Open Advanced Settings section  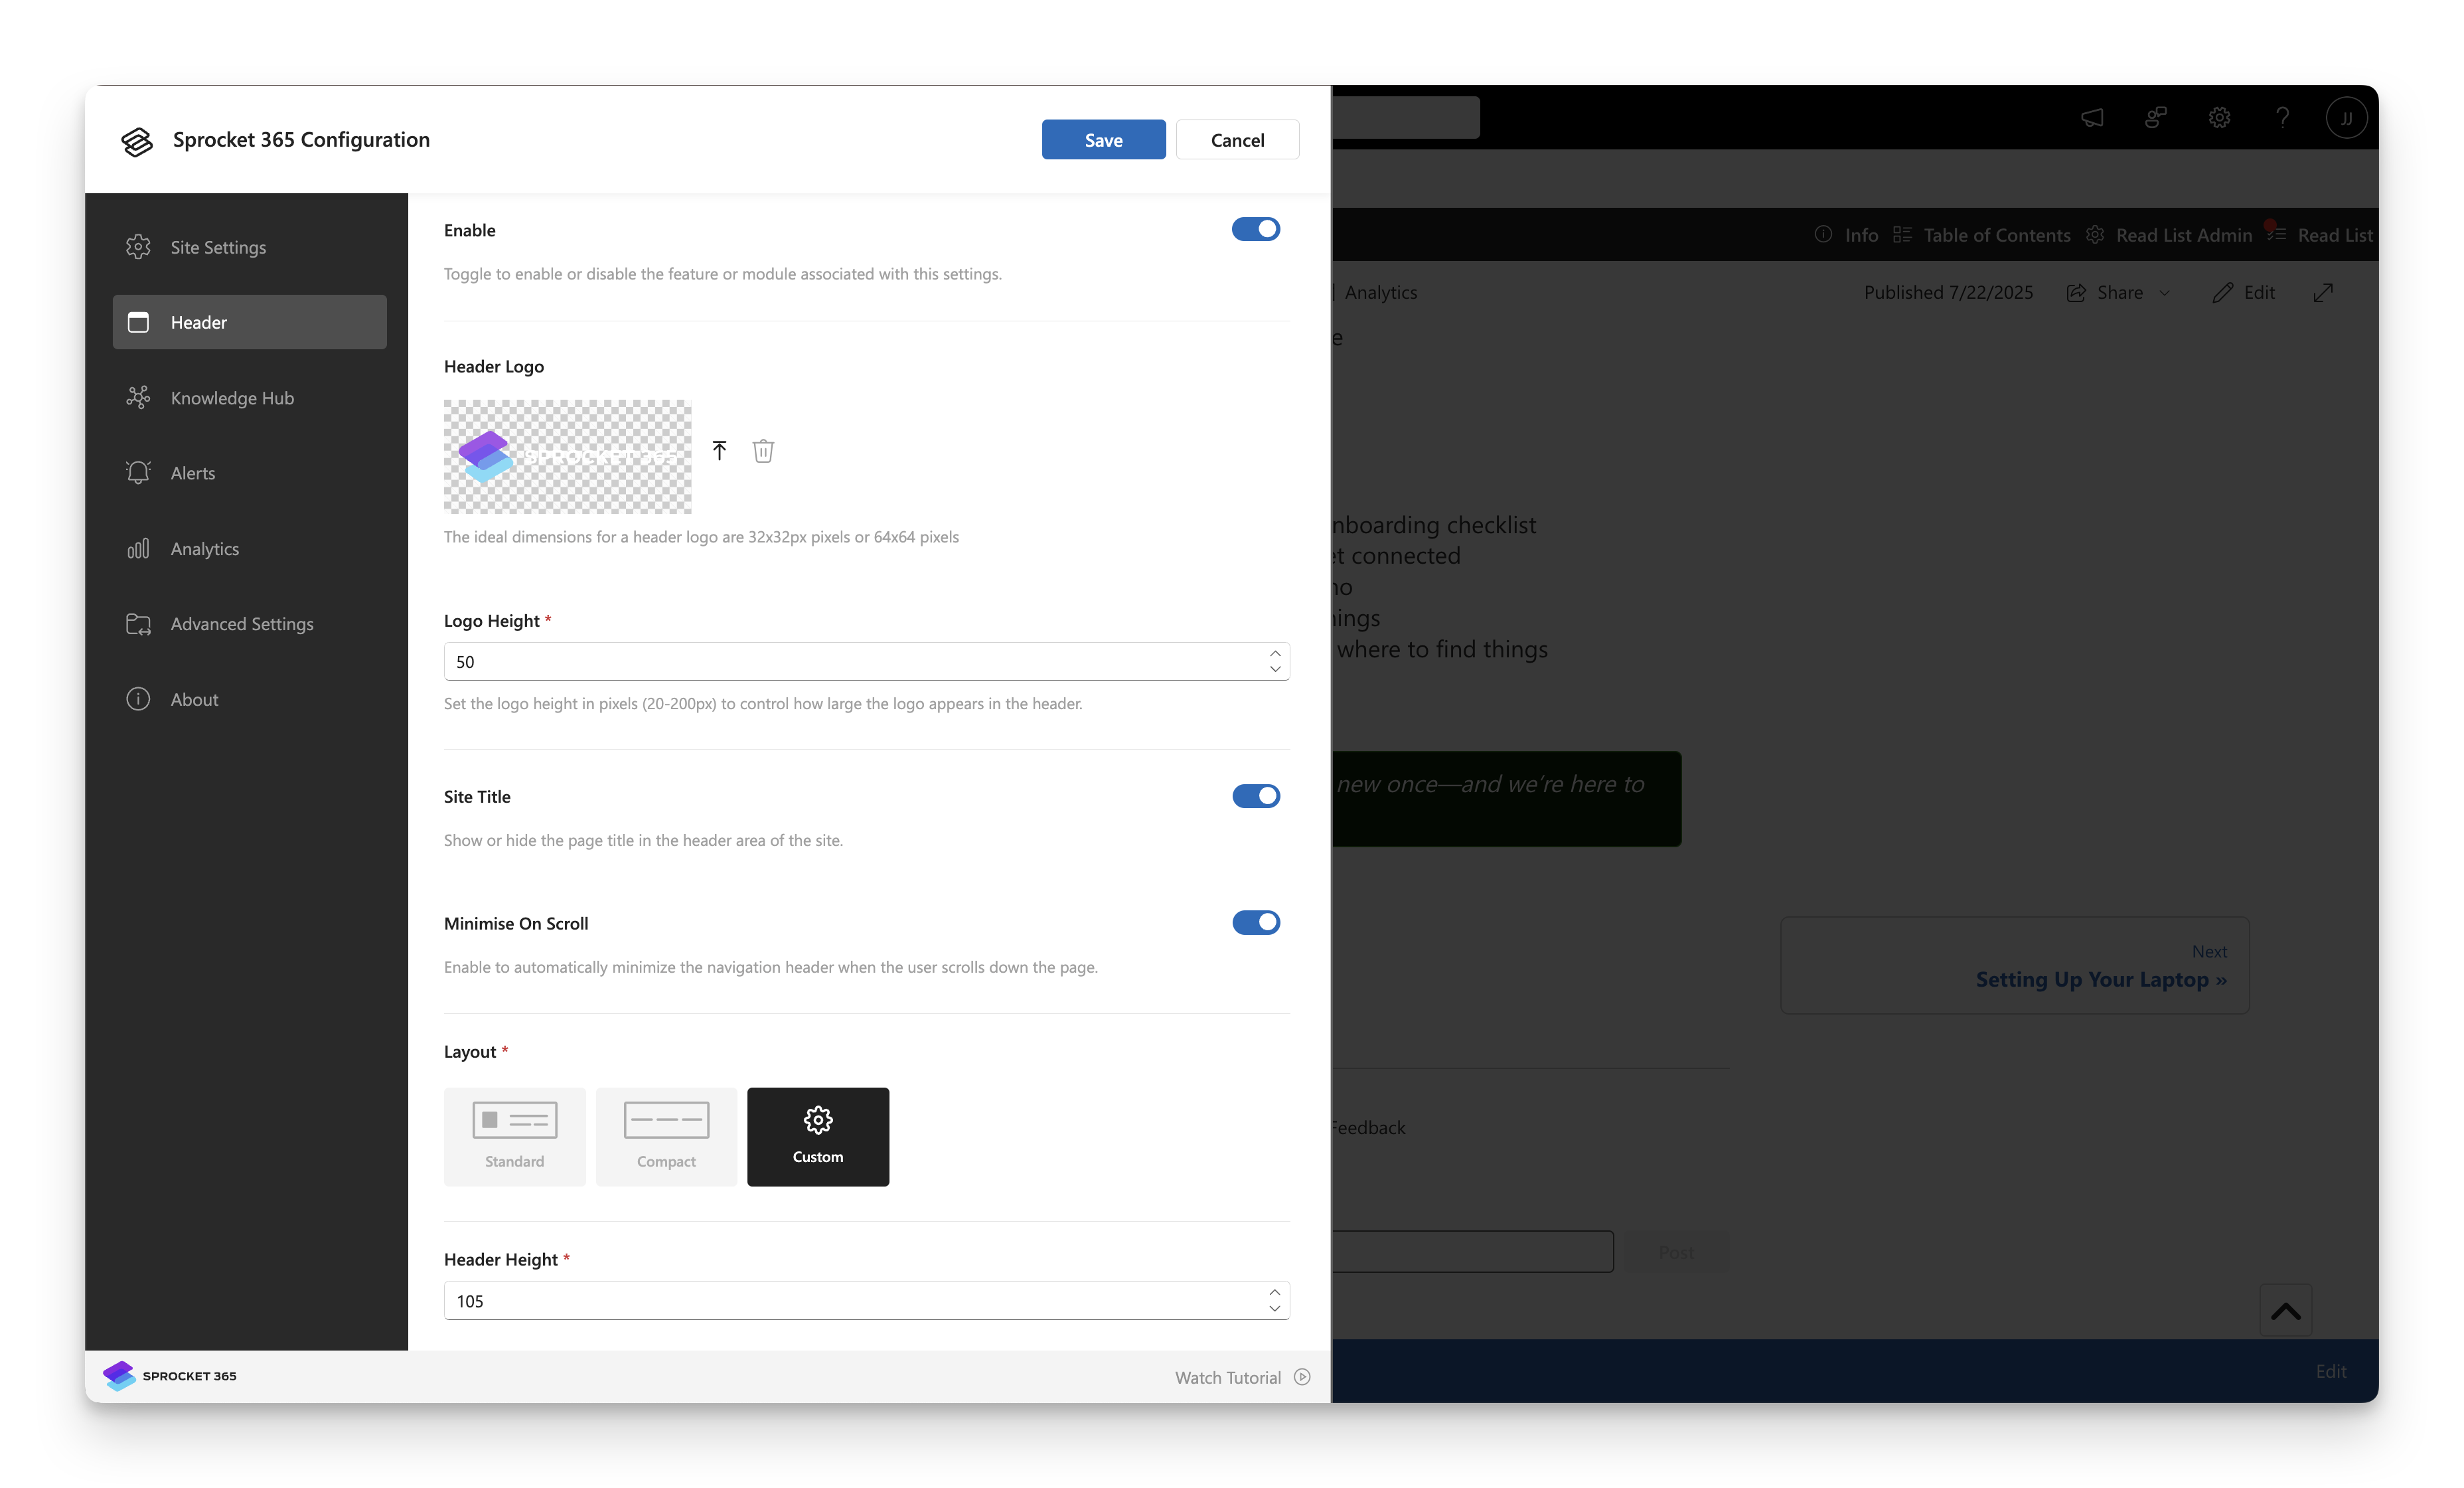coord(241,624)
